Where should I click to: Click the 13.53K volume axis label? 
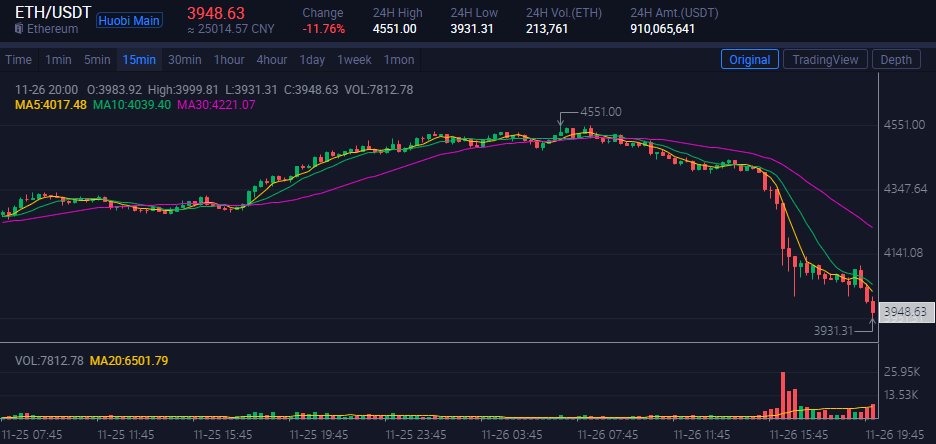point(902,394)
